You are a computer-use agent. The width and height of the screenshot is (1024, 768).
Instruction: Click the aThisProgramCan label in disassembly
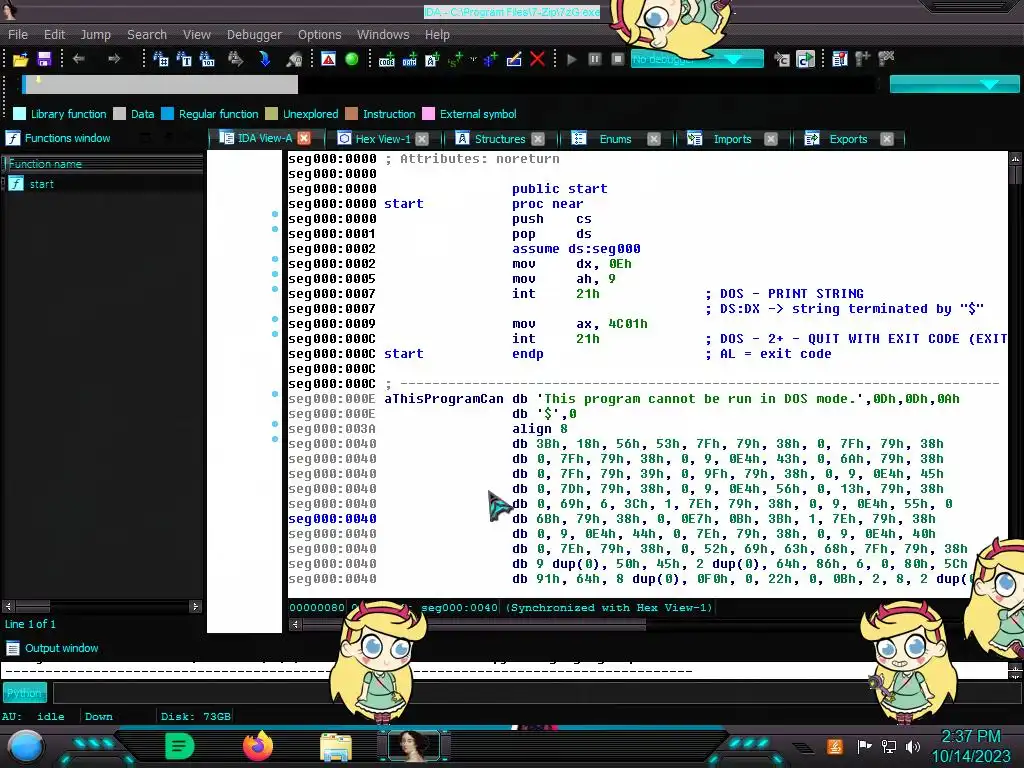point(443,399)
